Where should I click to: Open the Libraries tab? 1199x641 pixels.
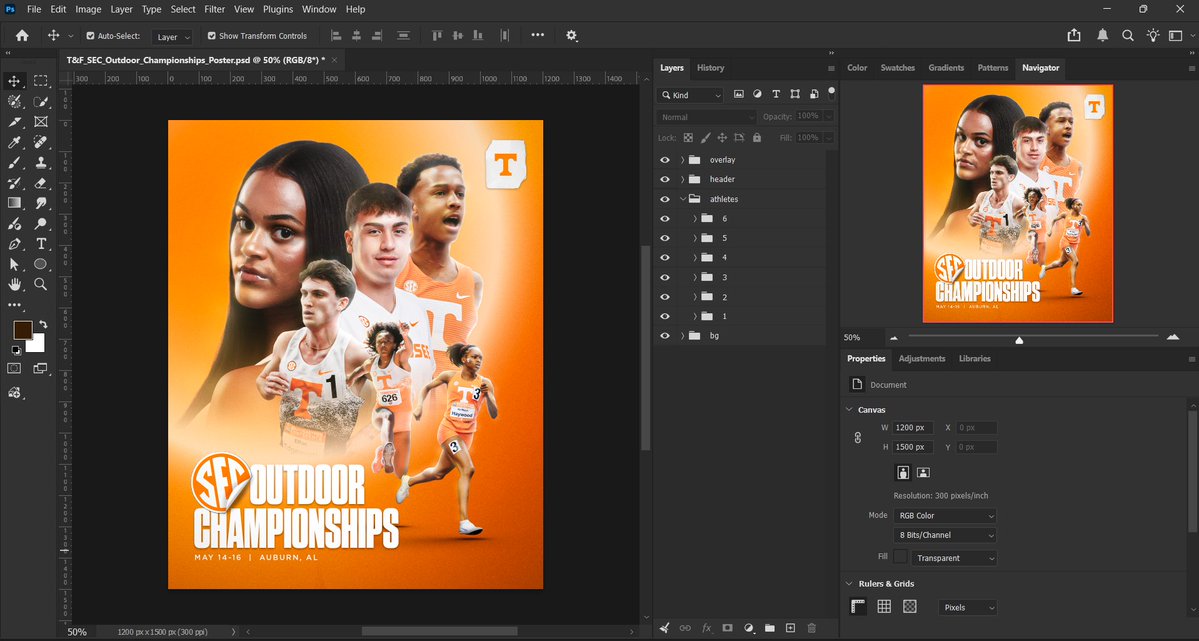[x=974, y=359]
